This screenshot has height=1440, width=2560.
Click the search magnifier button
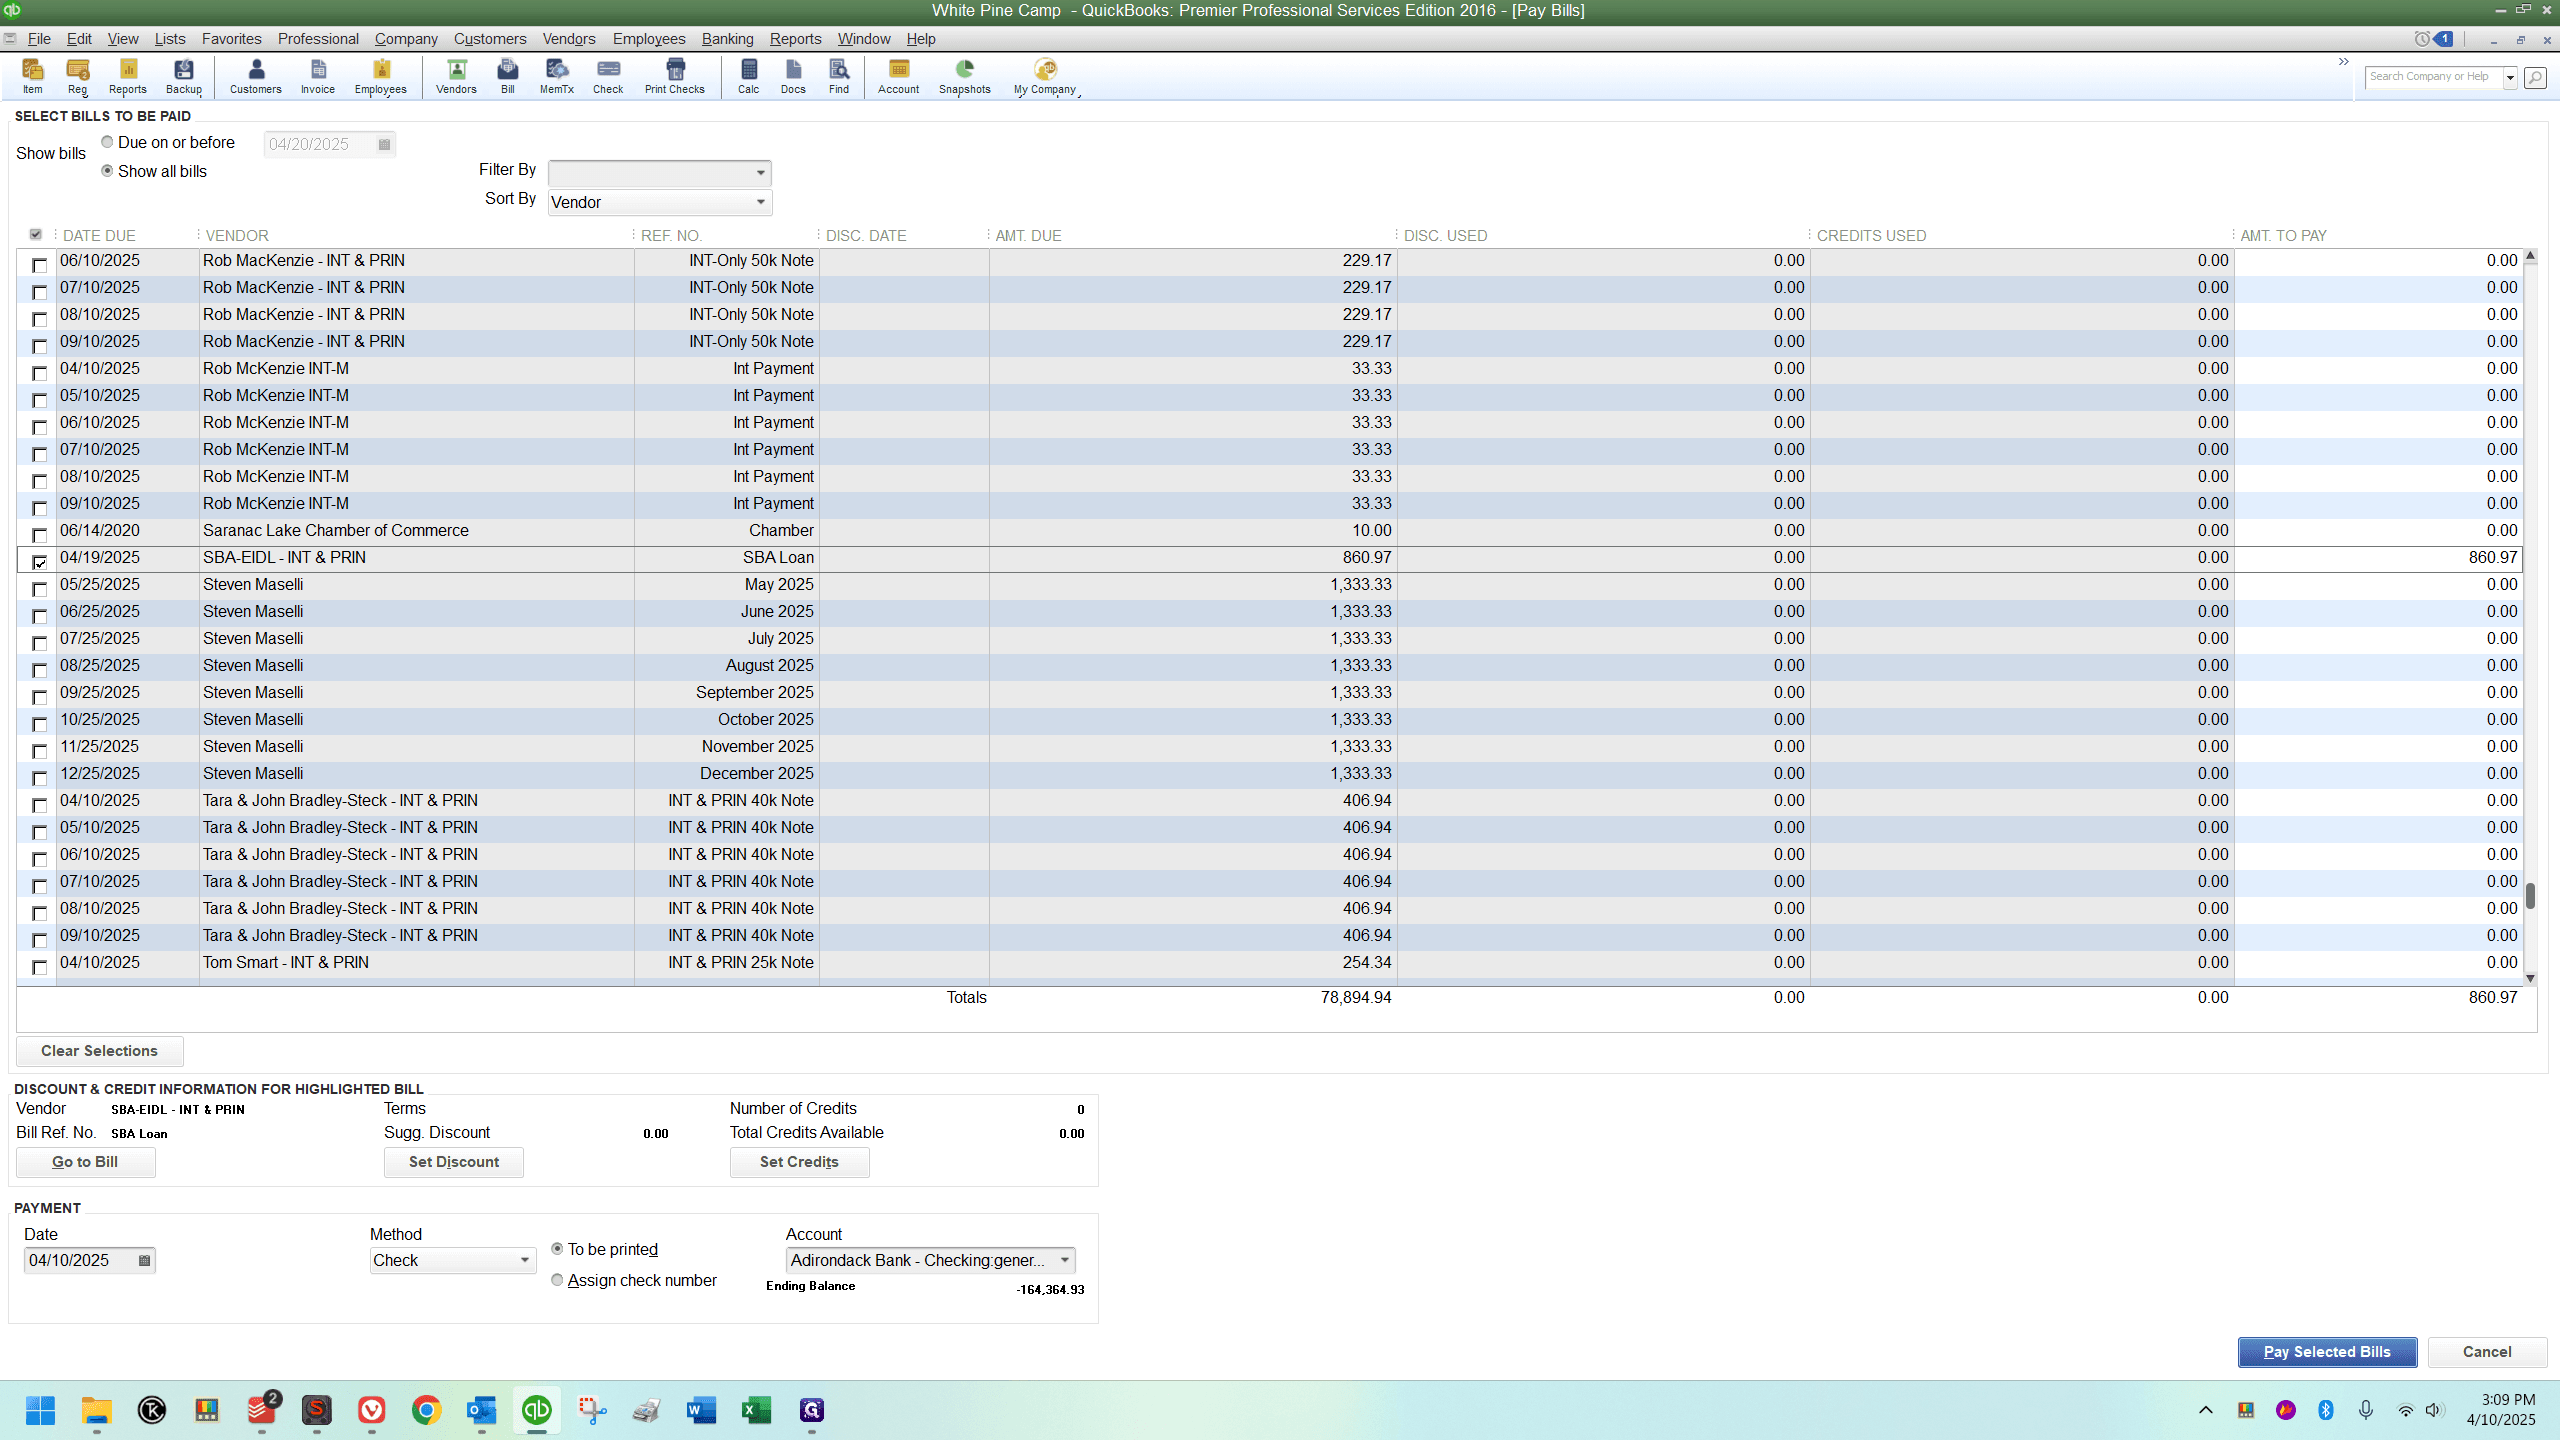coord(2535,77)
